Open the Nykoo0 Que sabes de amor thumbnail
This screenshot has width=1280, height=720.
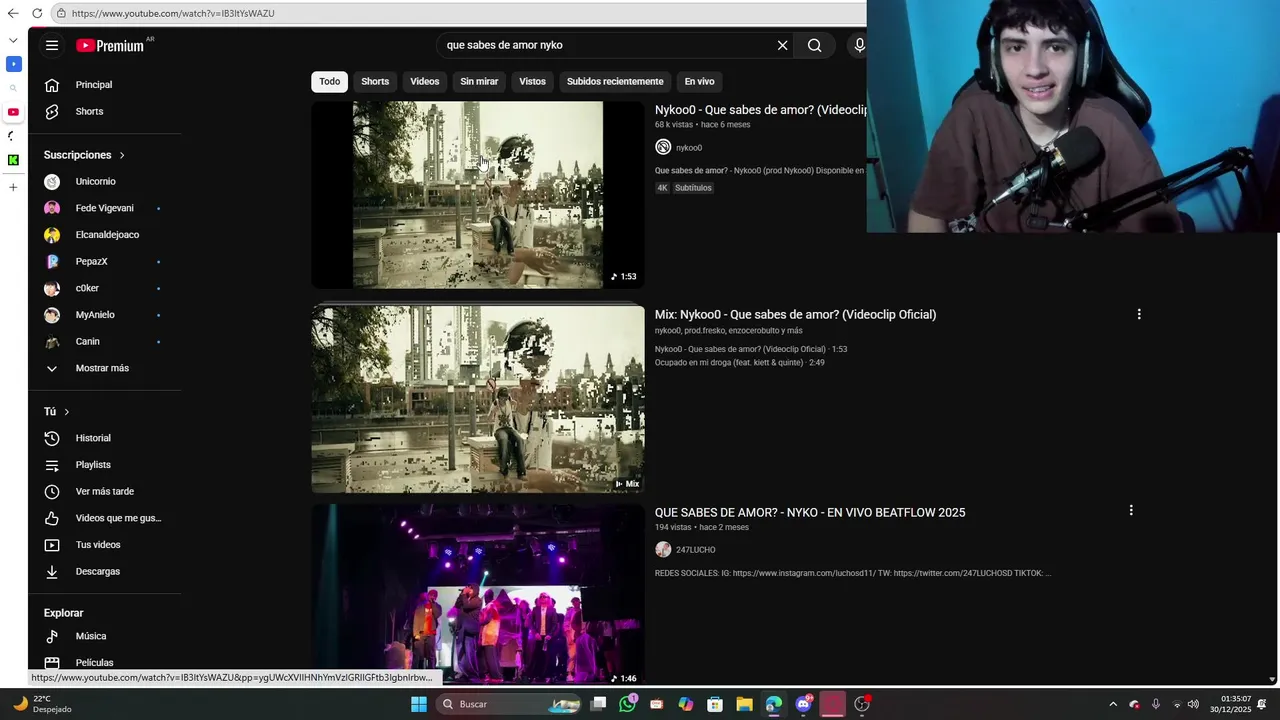[478, 195]
